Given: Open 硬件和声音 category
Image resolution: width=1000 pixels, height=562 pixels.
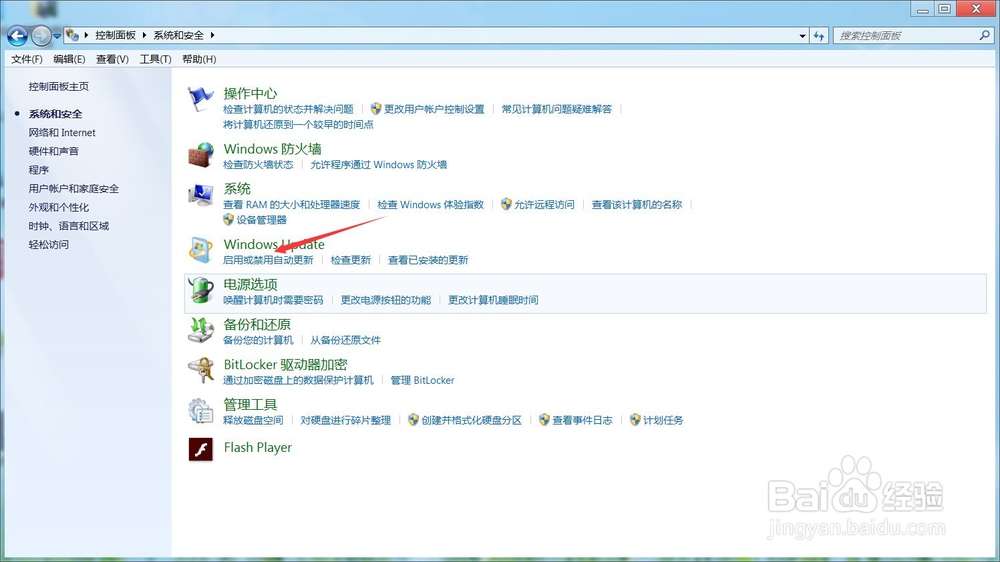Looking at the screenshot, I should click(x=54, y=151).
